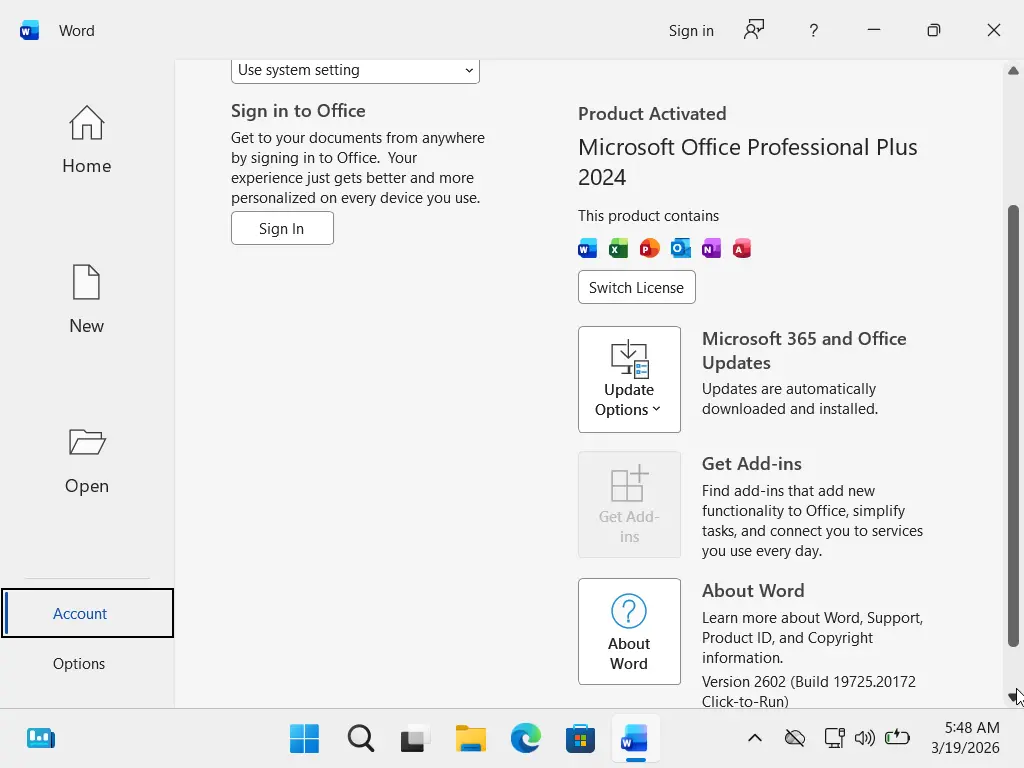Image resolution: width=1024 pixels, height=768 pixels.
Task: Click the Excel product icon
Action: [618, 248]
